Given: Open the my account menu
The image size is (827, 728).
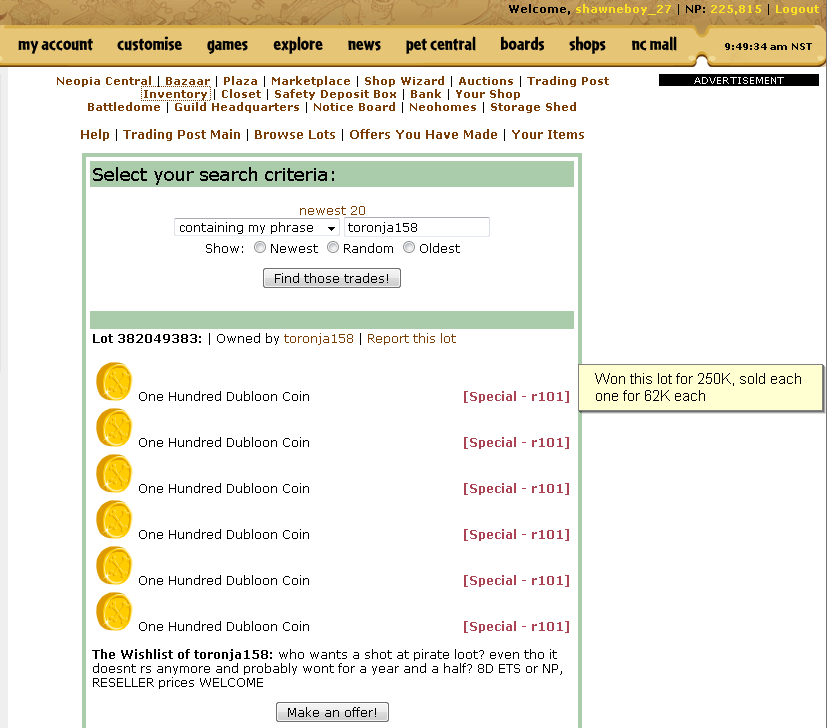Looking at the screenshot, I should click(x=55, y=45).
